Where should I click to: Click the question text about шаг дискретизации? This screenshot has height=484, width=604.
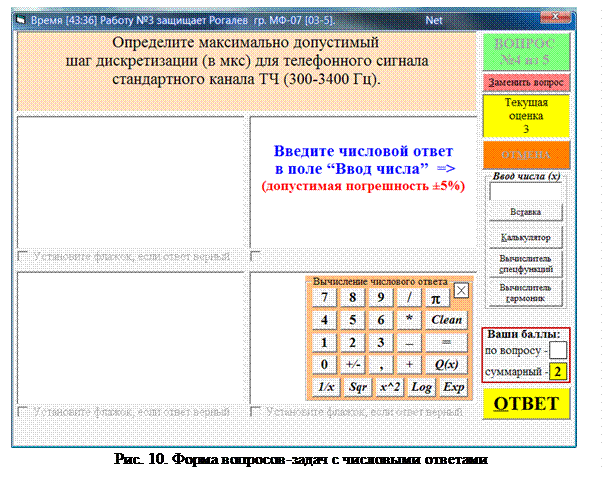click(x=247, y=61)
